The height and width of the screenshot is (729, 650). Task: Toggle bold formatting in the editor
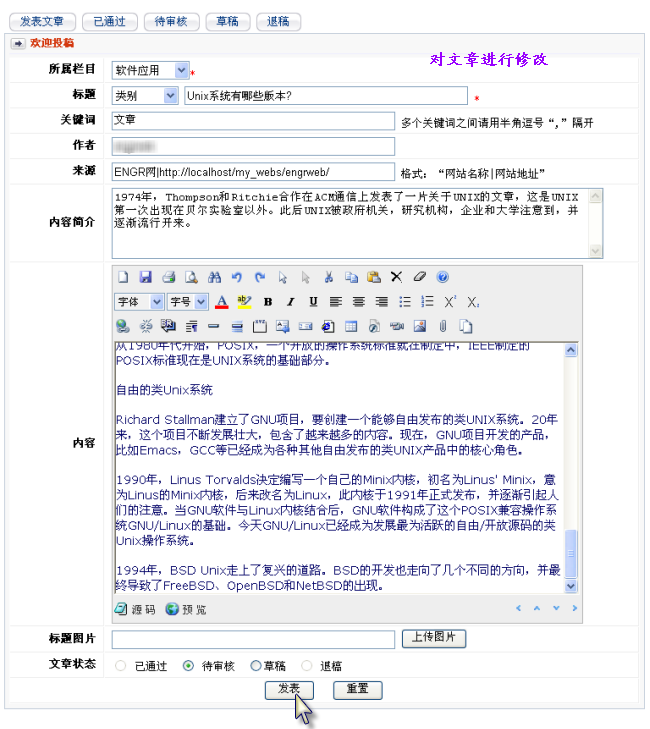pyautogui.click(x=268, y=301)
